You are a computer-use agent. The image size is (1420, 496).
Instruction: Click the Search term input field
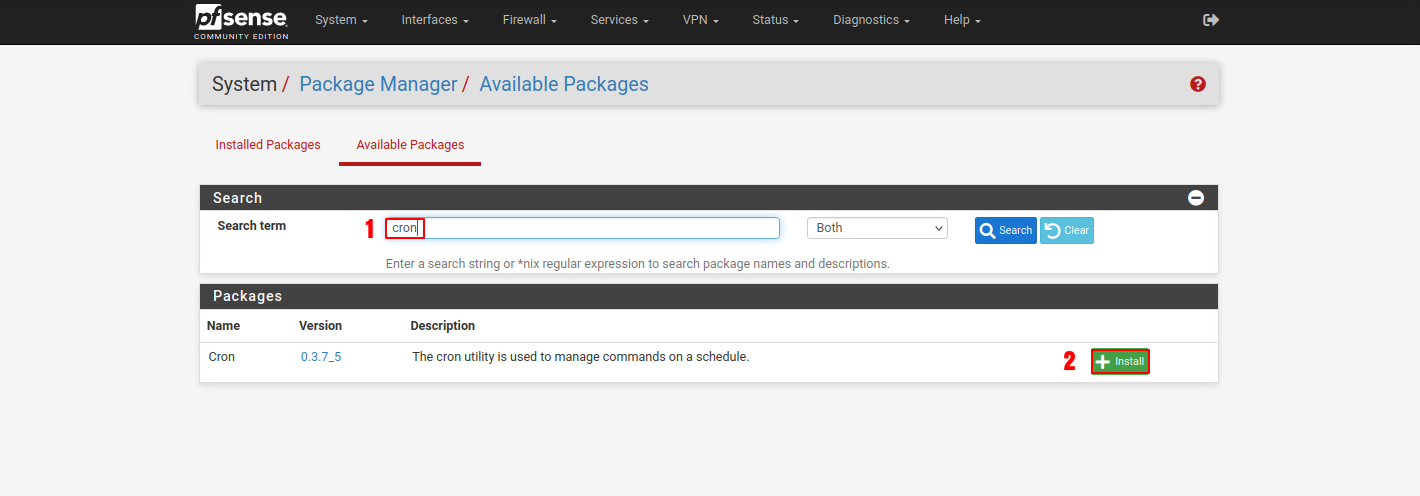600,228
